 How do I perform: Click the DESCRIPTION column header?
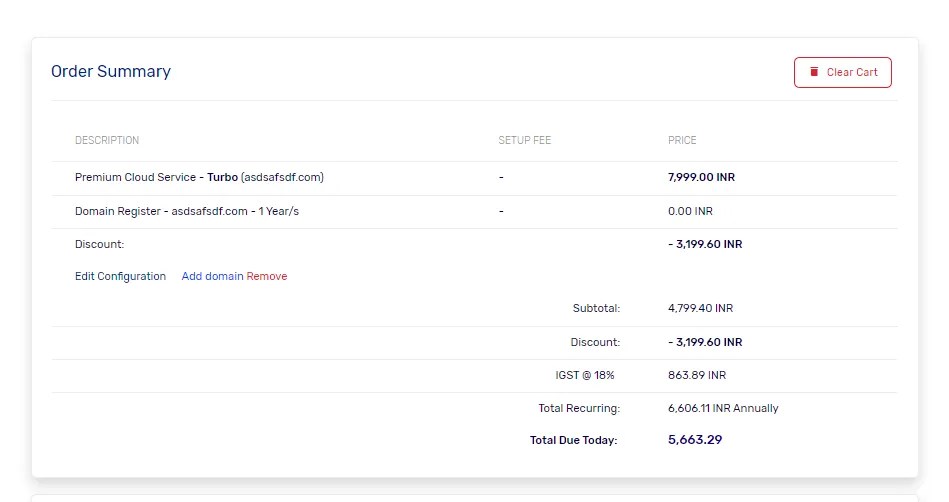pos(107,140)
